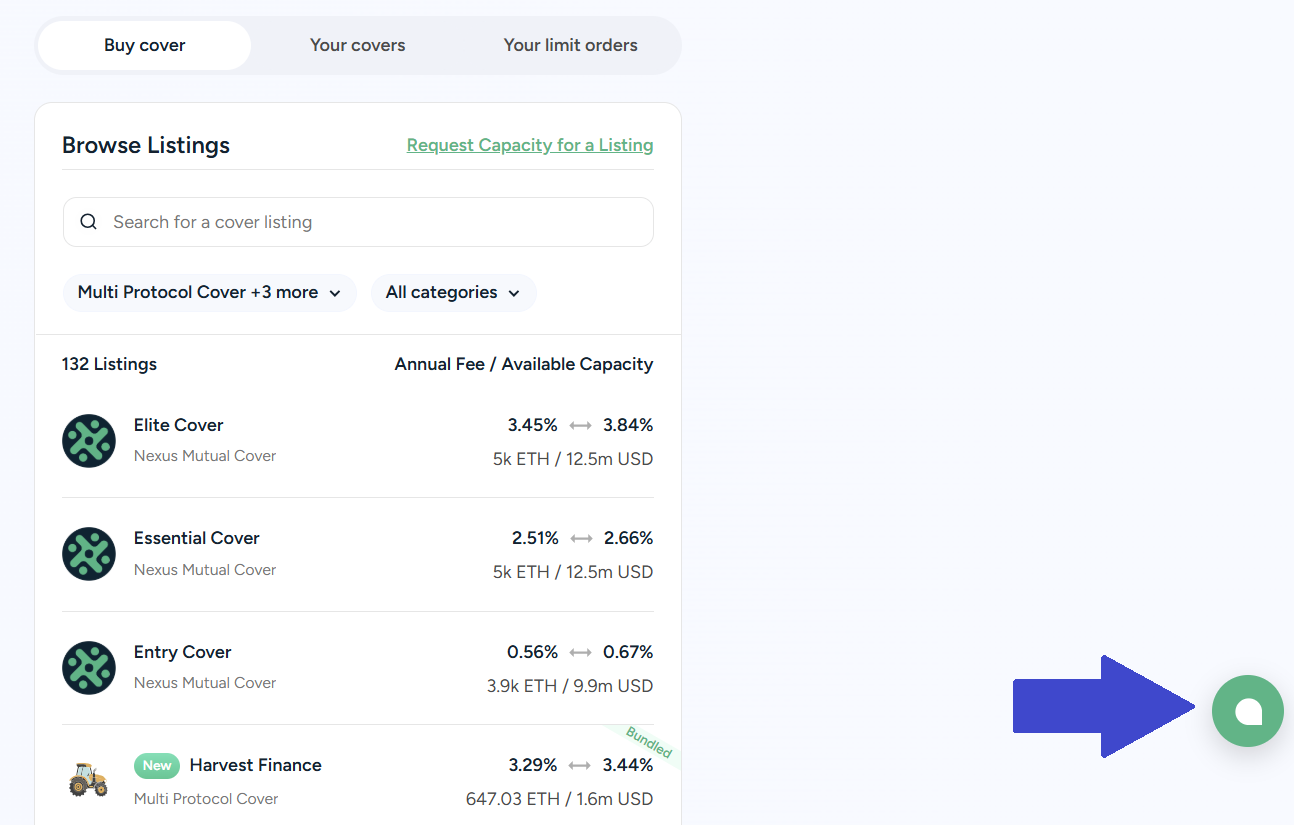Click the Entry Cover Nexus logo
This screenshot has width=1294, height=825.
tap(89, 668)
